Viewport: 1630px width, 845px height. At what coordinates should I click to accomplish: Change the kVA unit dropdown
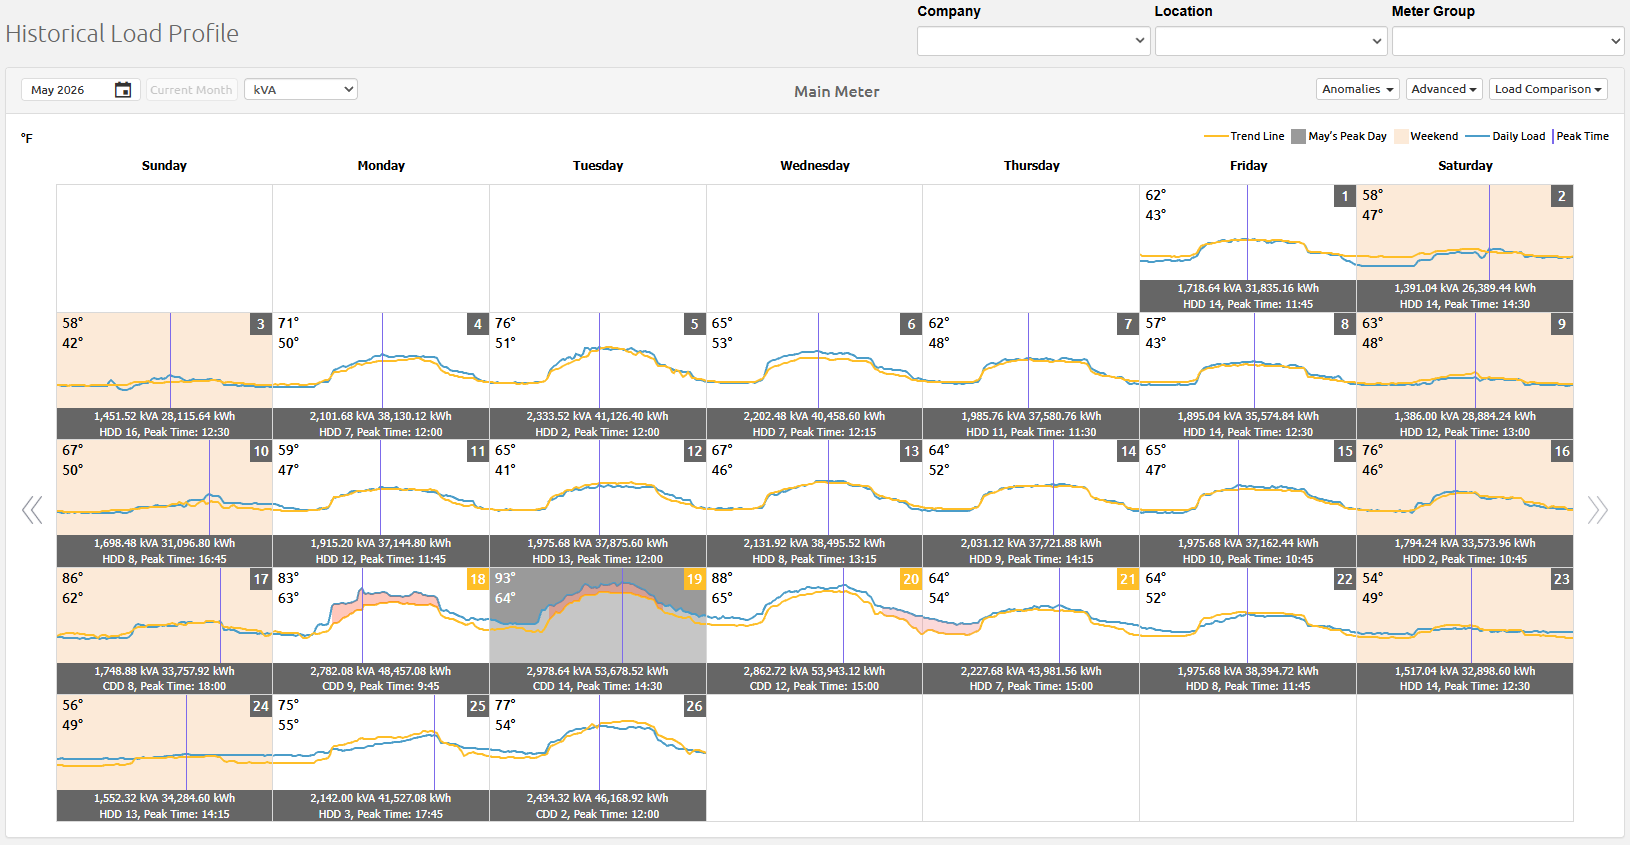tap(301, 89)
